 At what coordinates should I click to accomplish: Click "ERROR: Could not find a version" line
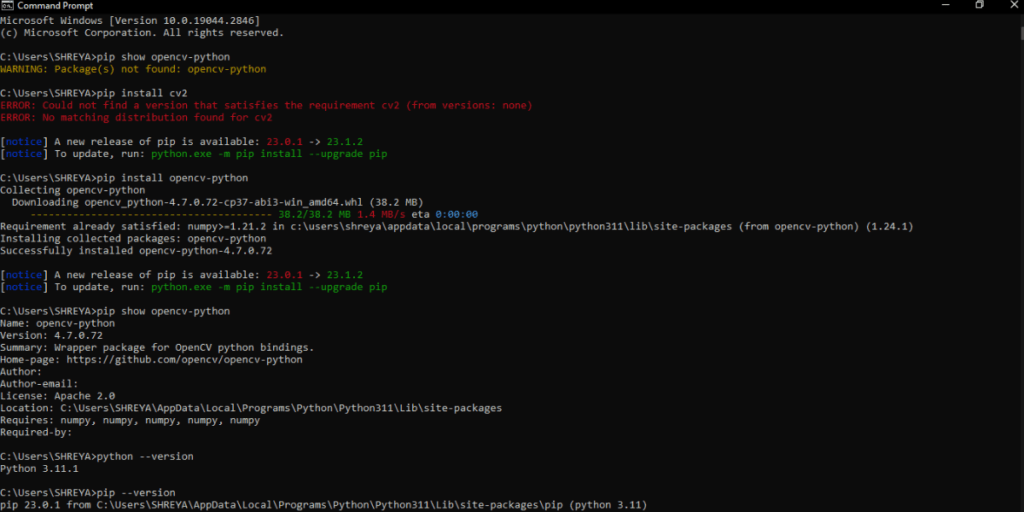pyautogui.click(x=266, y=105)
